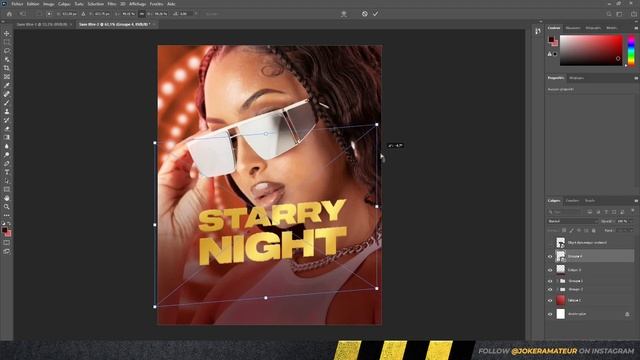Select the Blur tool
This screenshot has width=640, height=360.
coord(7,146)
